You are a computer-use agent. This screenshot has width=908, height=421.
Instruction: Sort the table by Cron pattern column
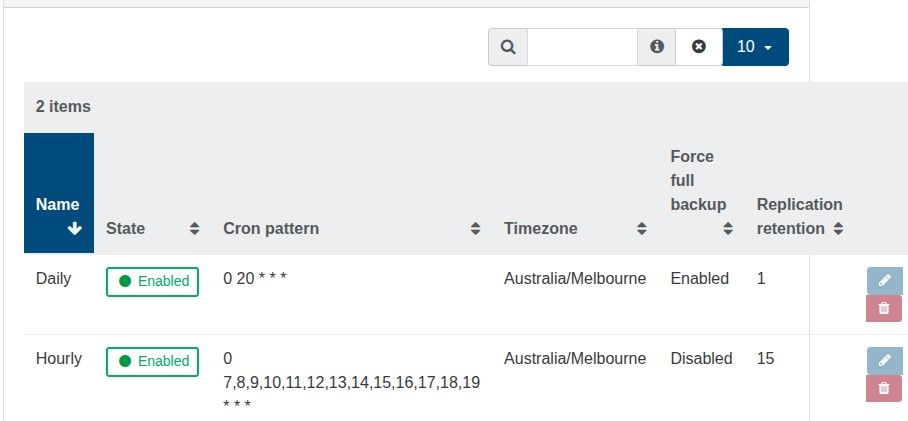(x=475, y=229)
